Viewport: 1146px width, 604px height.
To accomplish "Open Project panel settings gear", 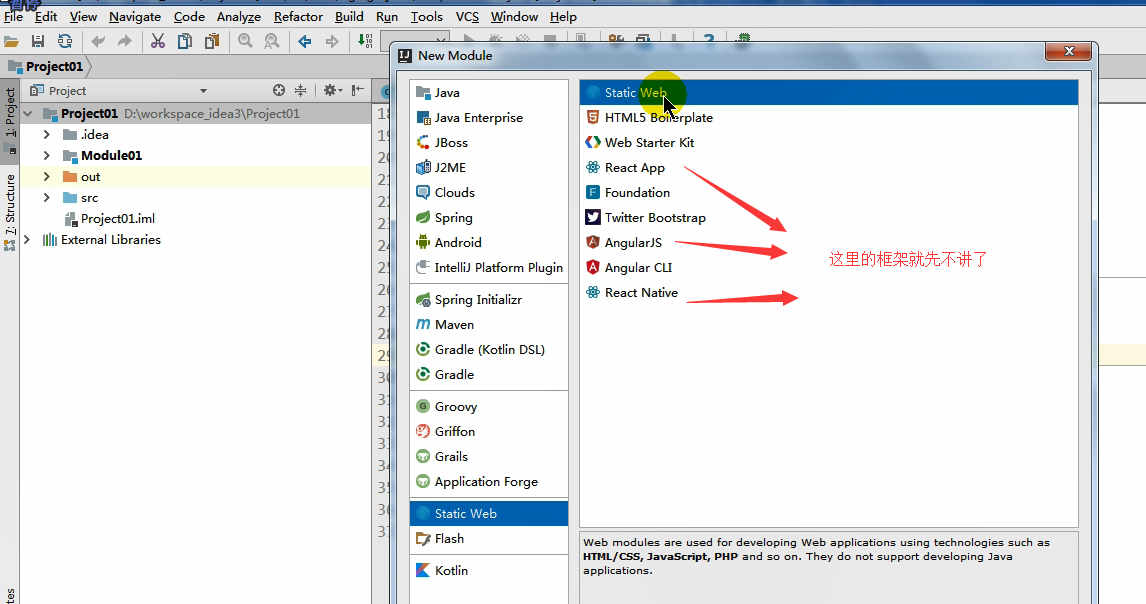I will (333, 91).
